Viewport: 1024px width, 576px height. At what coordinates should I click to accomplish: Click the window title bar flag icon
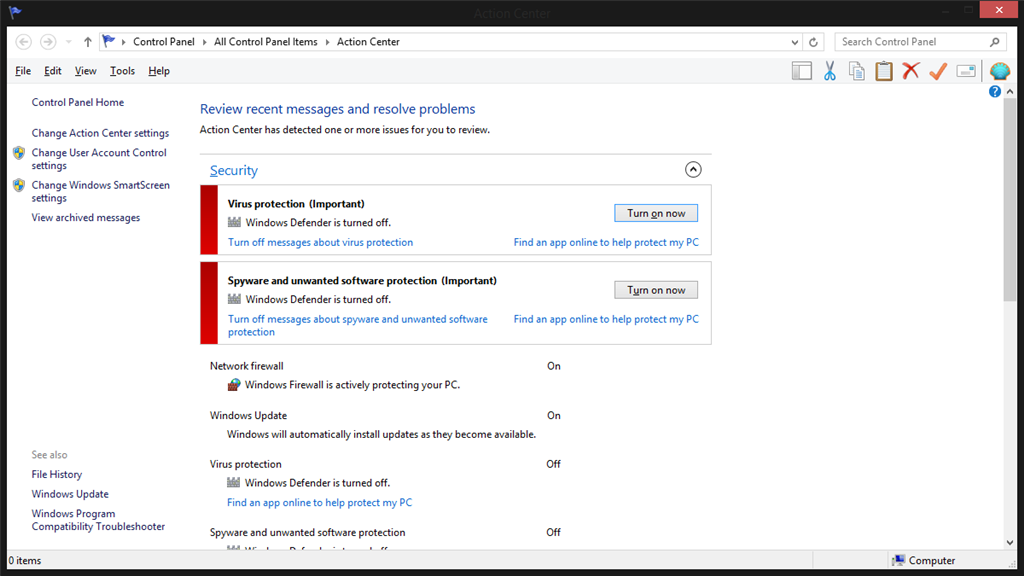coord(15,11)
